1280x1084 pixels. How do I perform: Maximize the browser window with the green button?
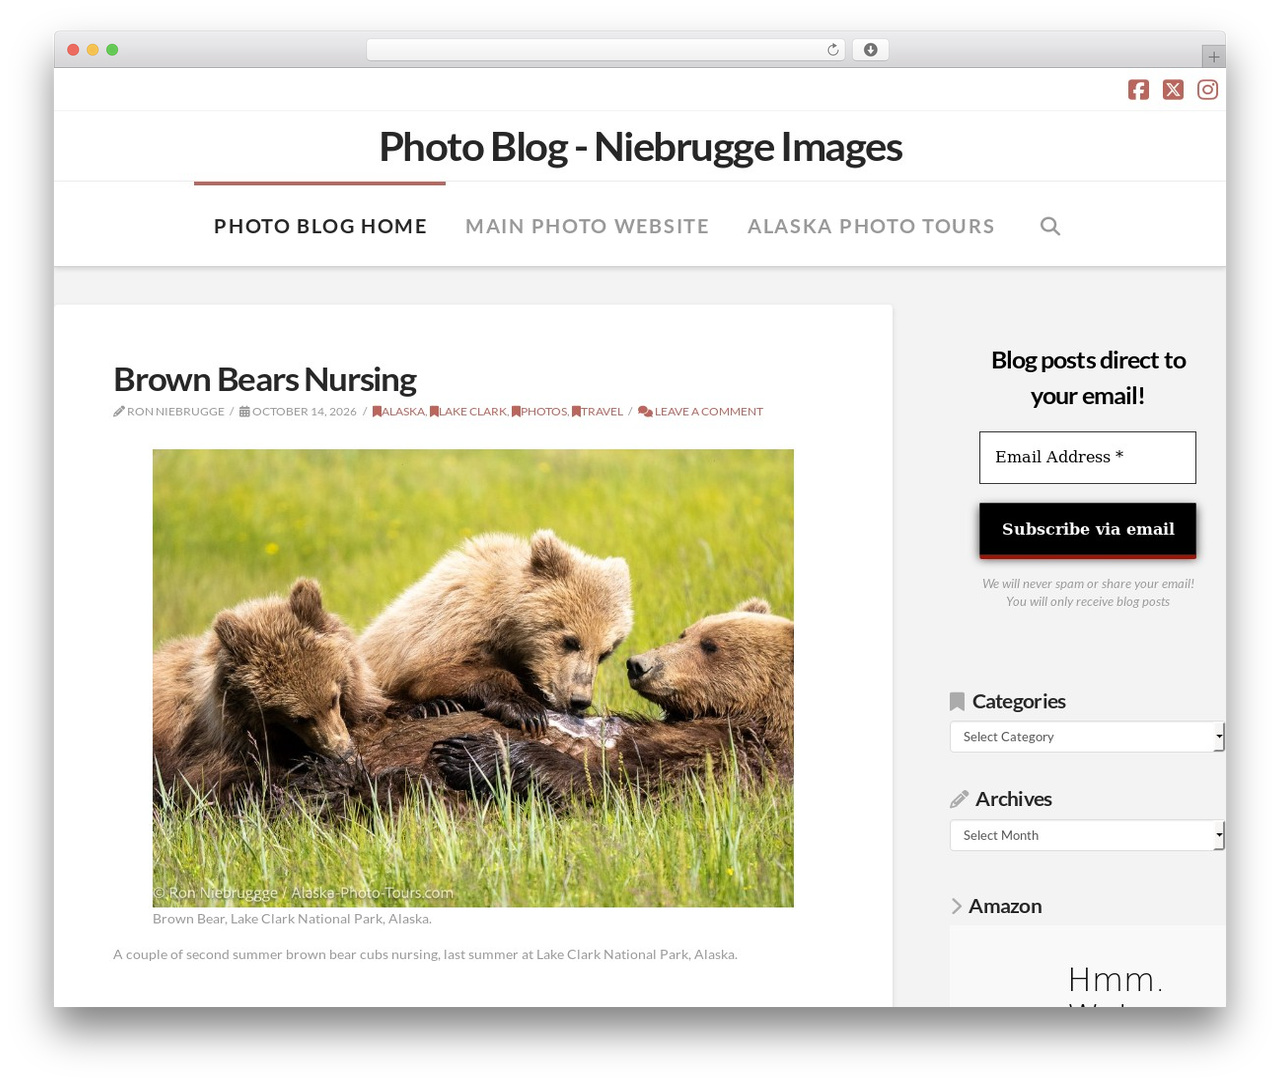pyautogui.click(x=112, y=50)
